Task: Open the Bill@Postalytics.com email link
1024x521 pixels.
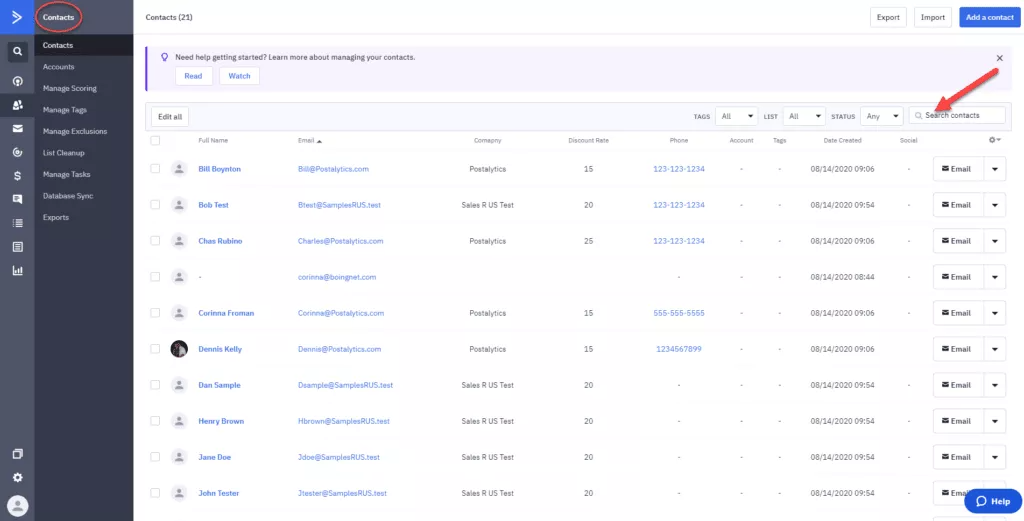Action: tap(333, 169)
